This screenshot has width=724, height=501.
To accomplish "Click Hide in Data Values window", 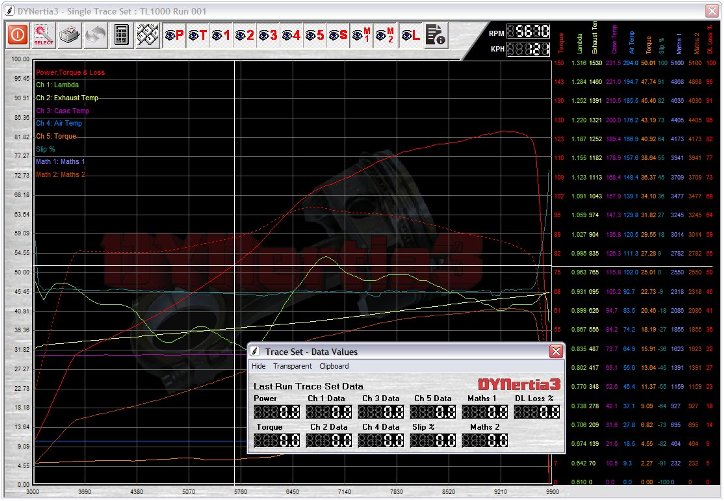I will point(259,366).
